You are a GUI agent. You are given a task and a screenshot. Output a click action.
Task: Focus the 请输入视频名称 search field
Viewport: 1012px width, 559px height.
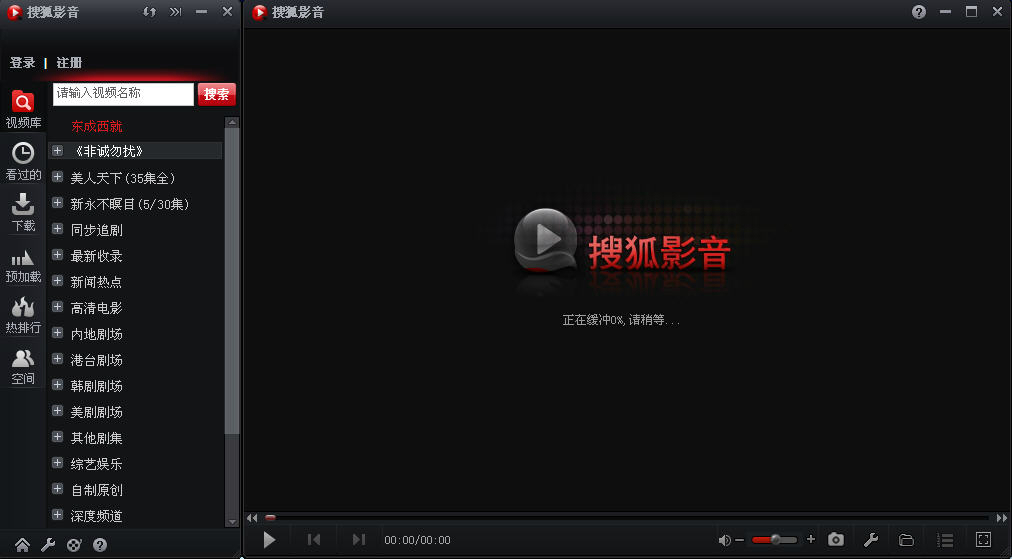tap(123, 94)
